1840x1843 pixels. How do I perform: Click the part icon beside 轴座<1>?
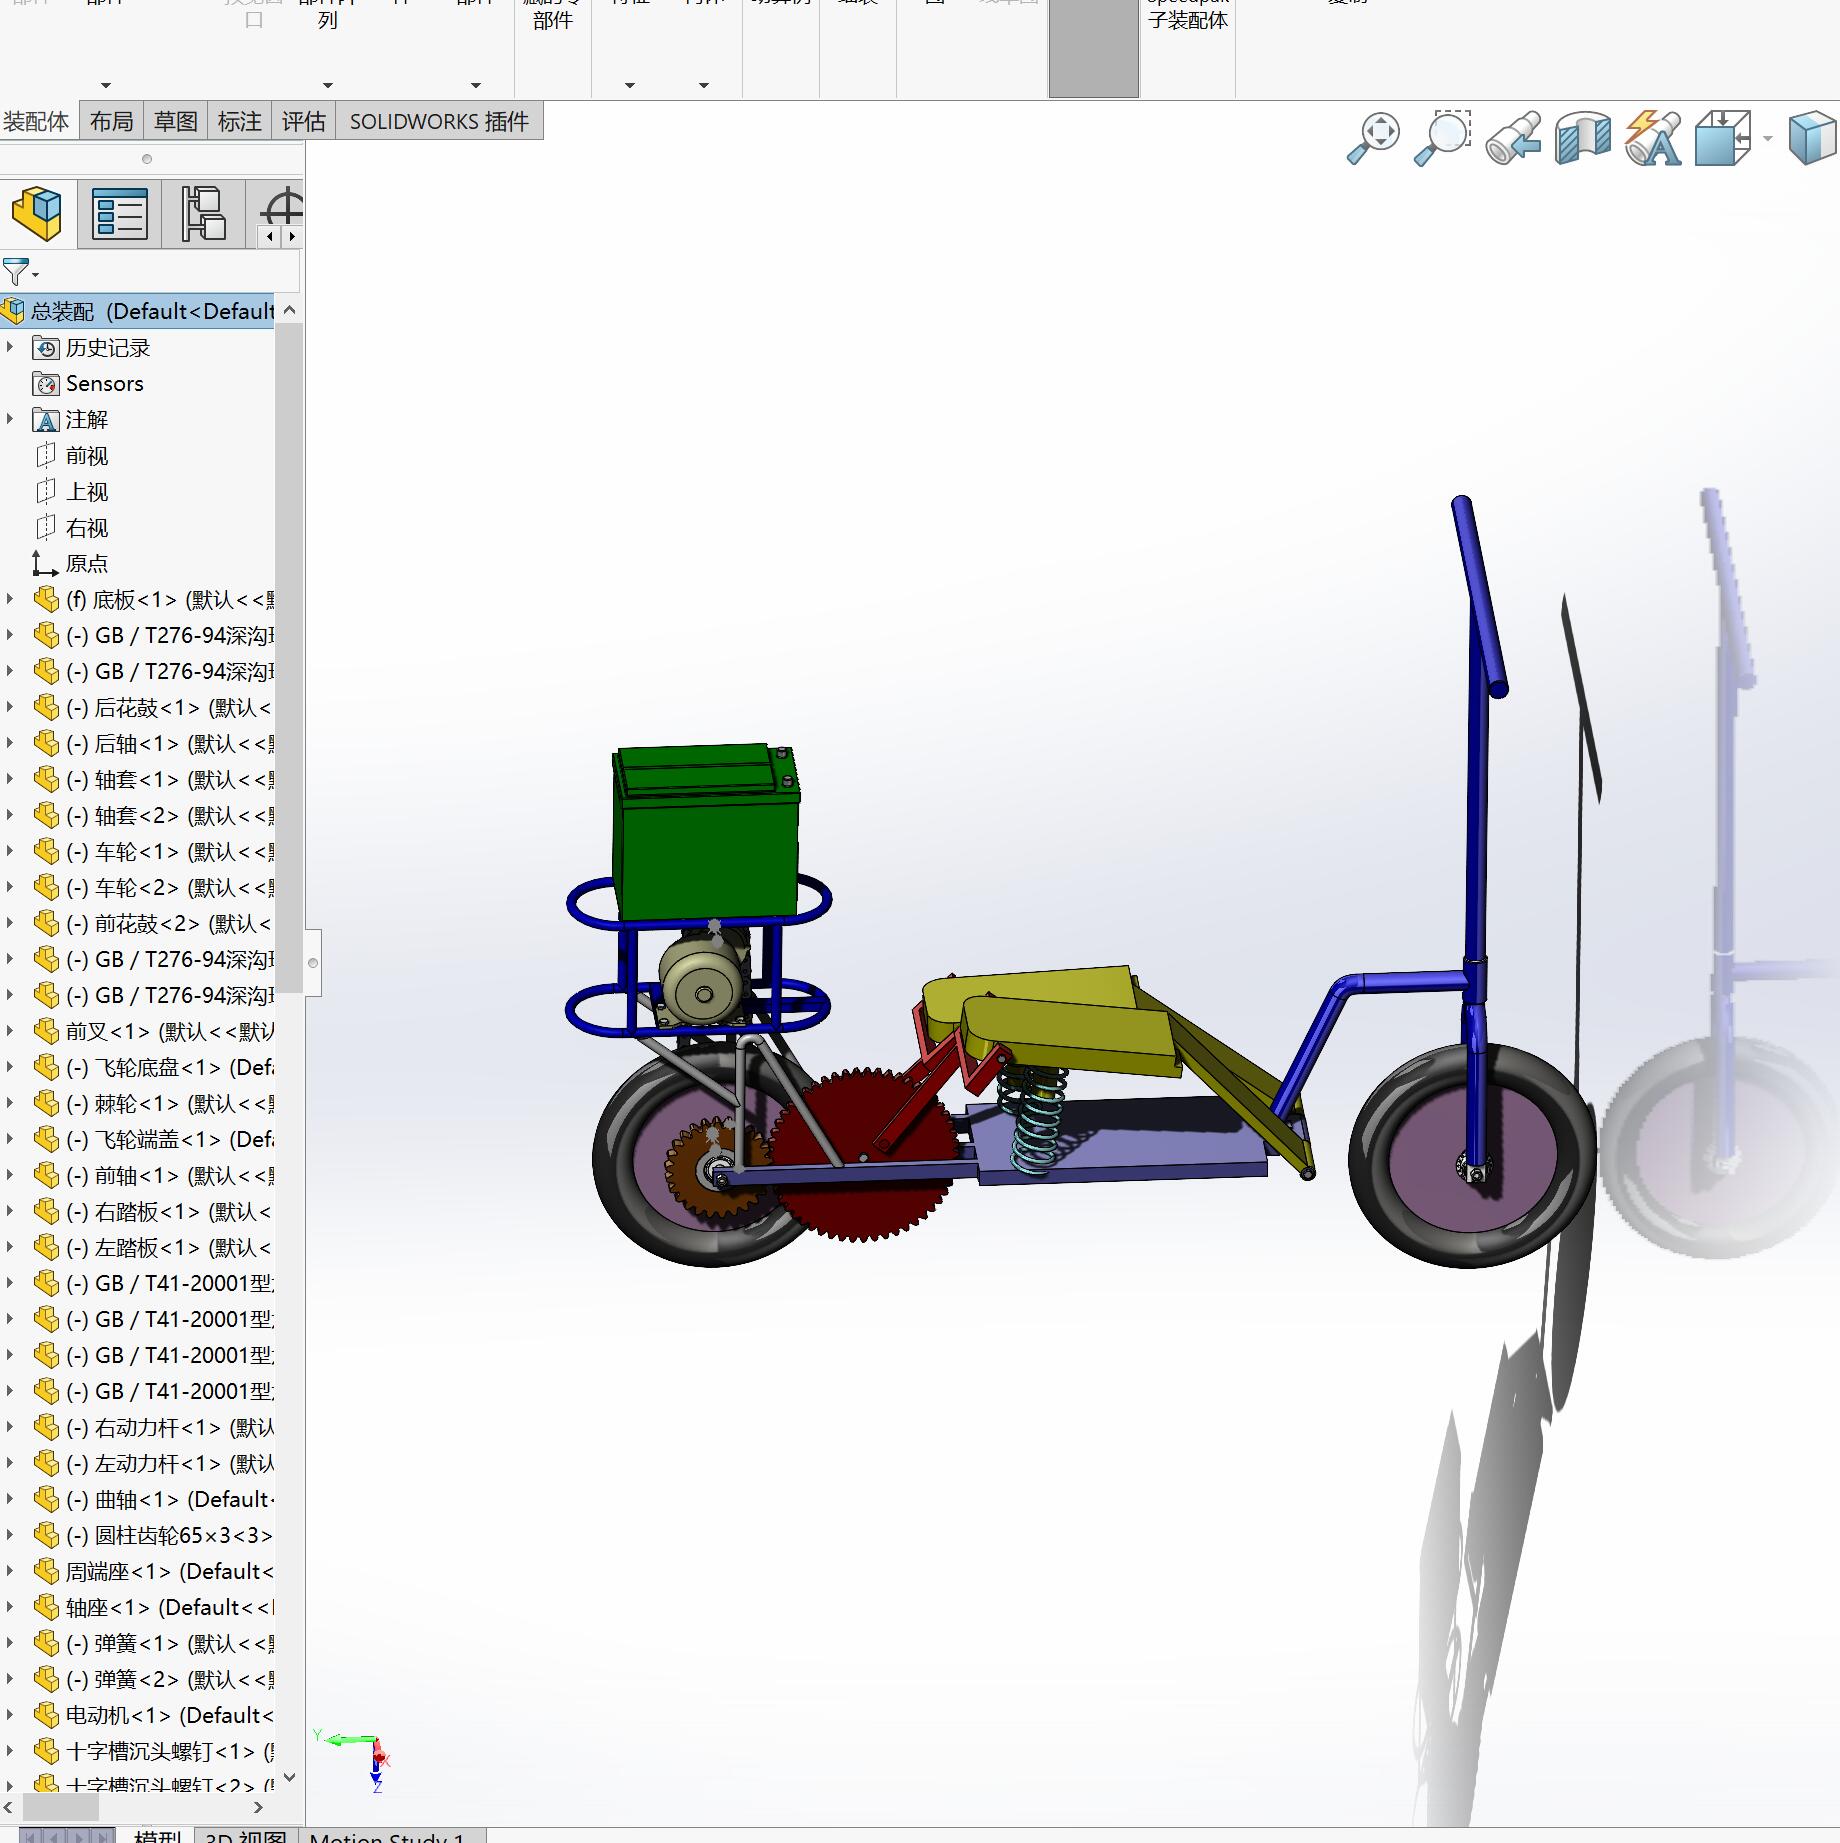[x=46, y=1608]
